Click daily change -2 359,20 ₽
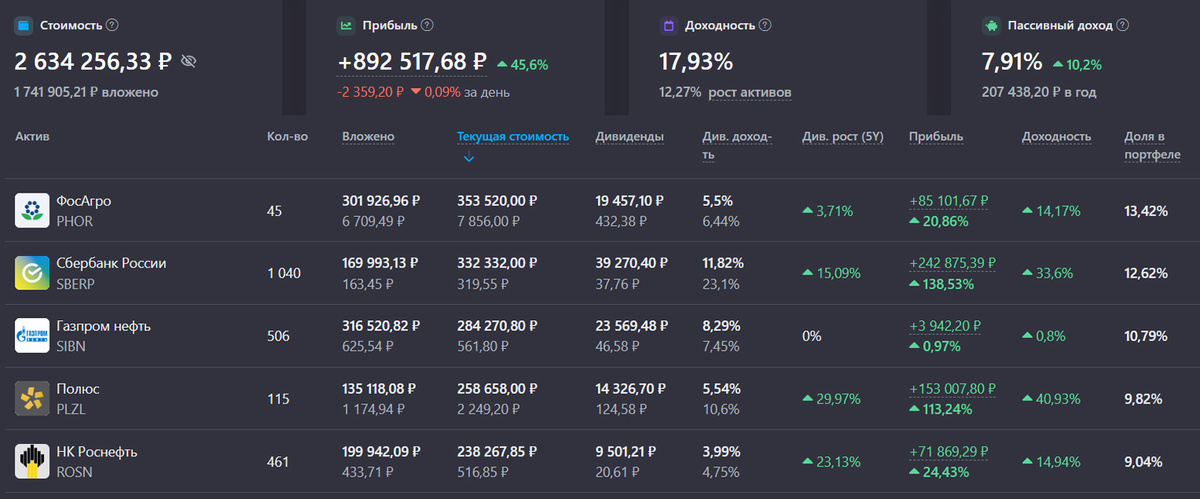 click(371, 92)
